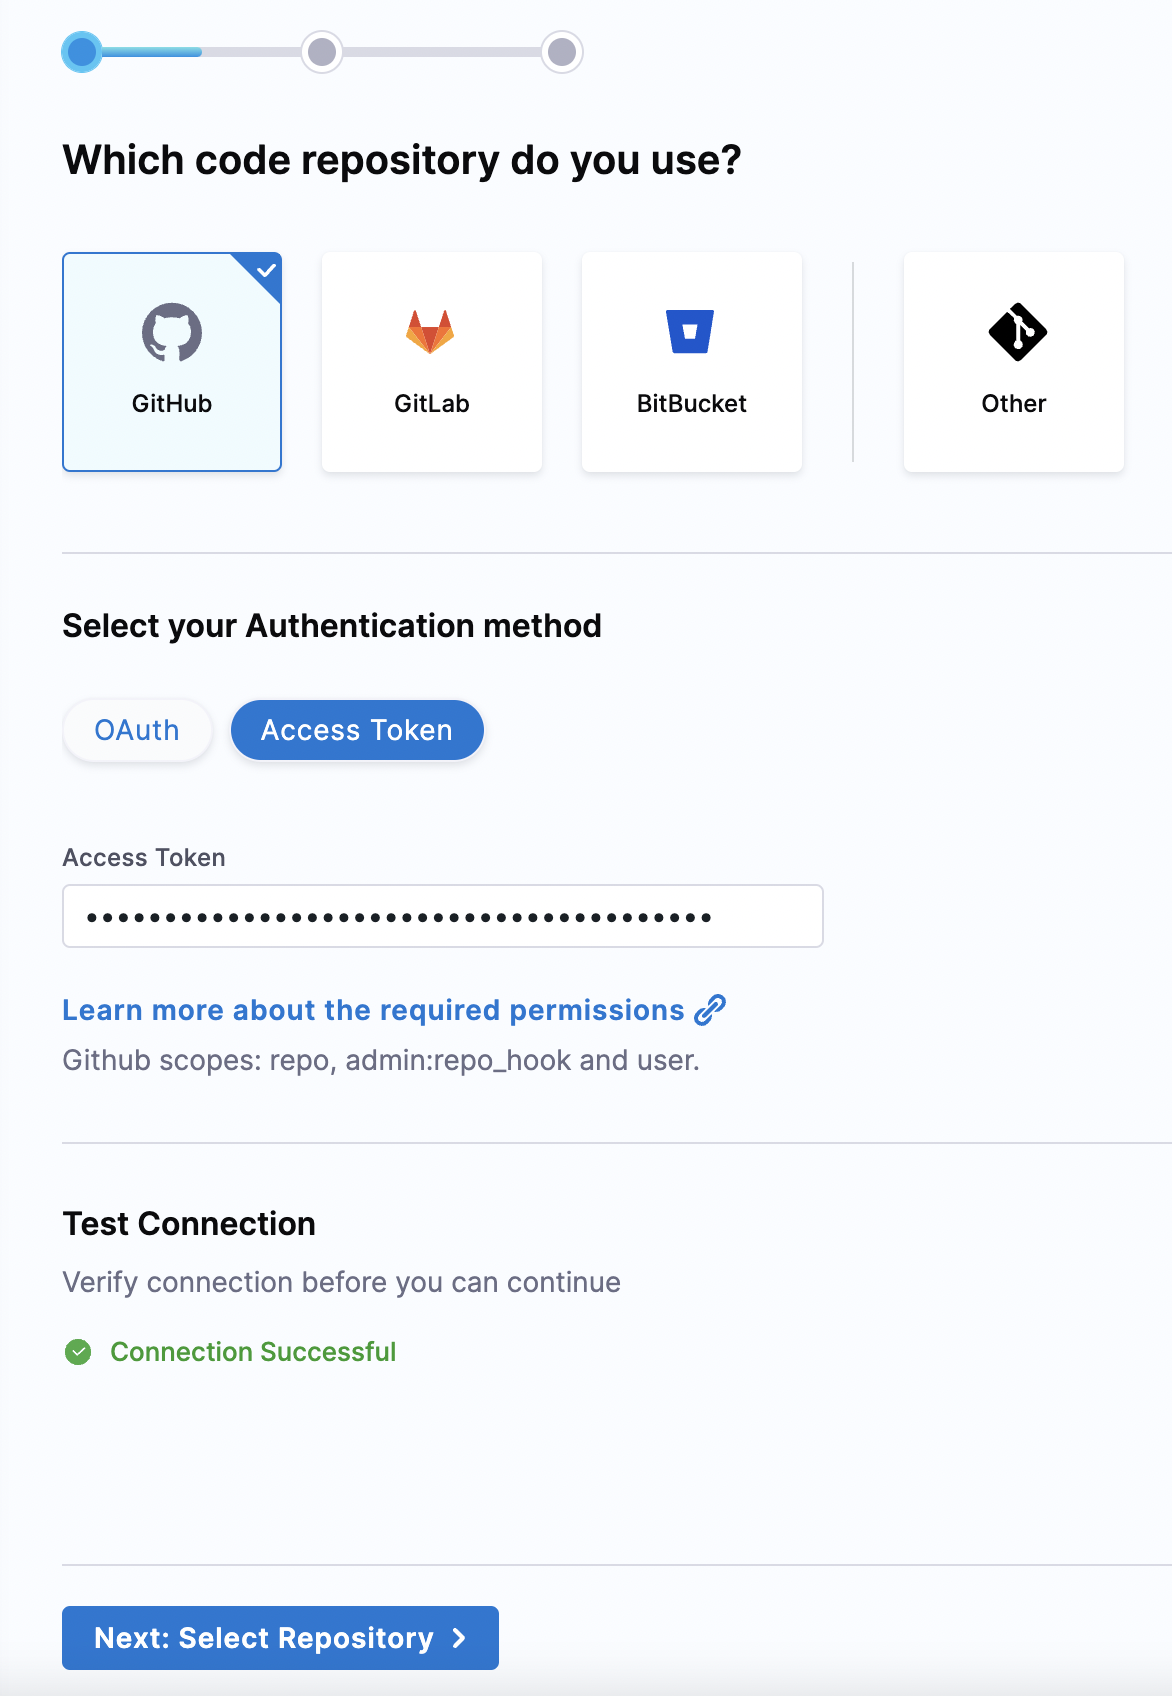This screenshot has height=1696, width=1172.
Task: Focus the Access Token password field
Action: 443,916
